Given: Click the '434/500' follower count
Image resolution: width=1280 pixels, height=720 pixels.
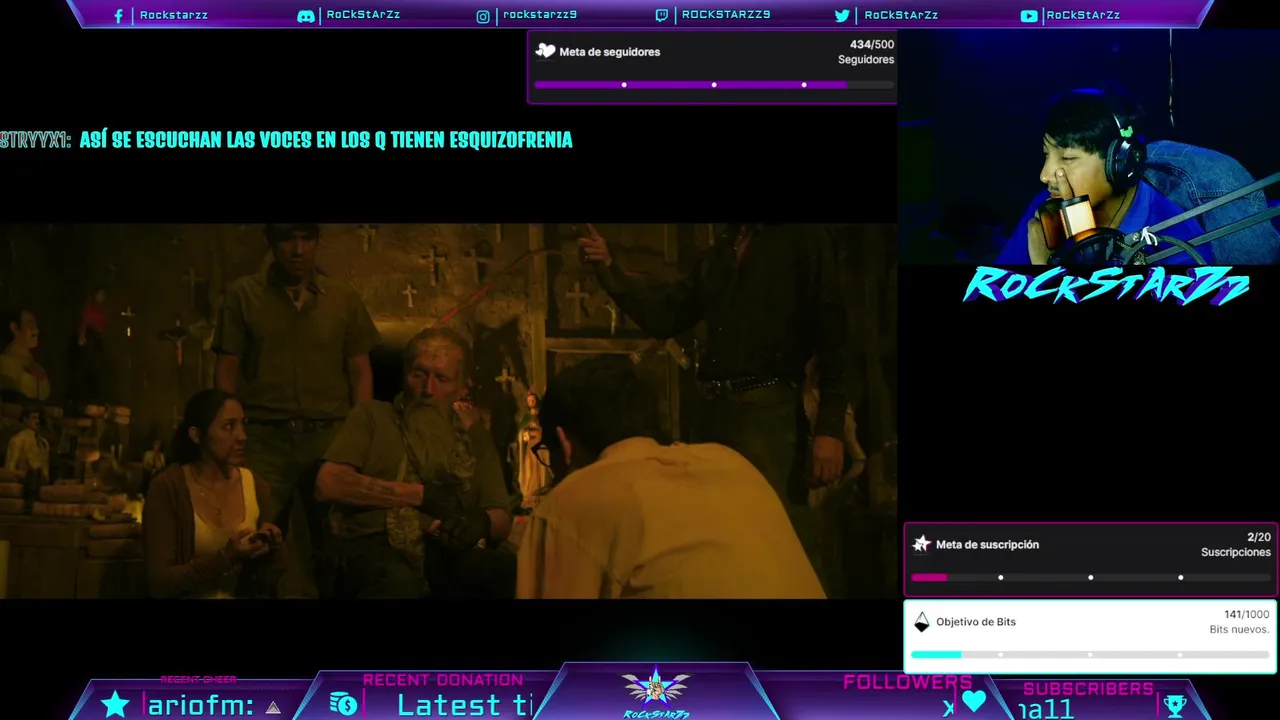Looking at the screenshot, I should point(872,45).
